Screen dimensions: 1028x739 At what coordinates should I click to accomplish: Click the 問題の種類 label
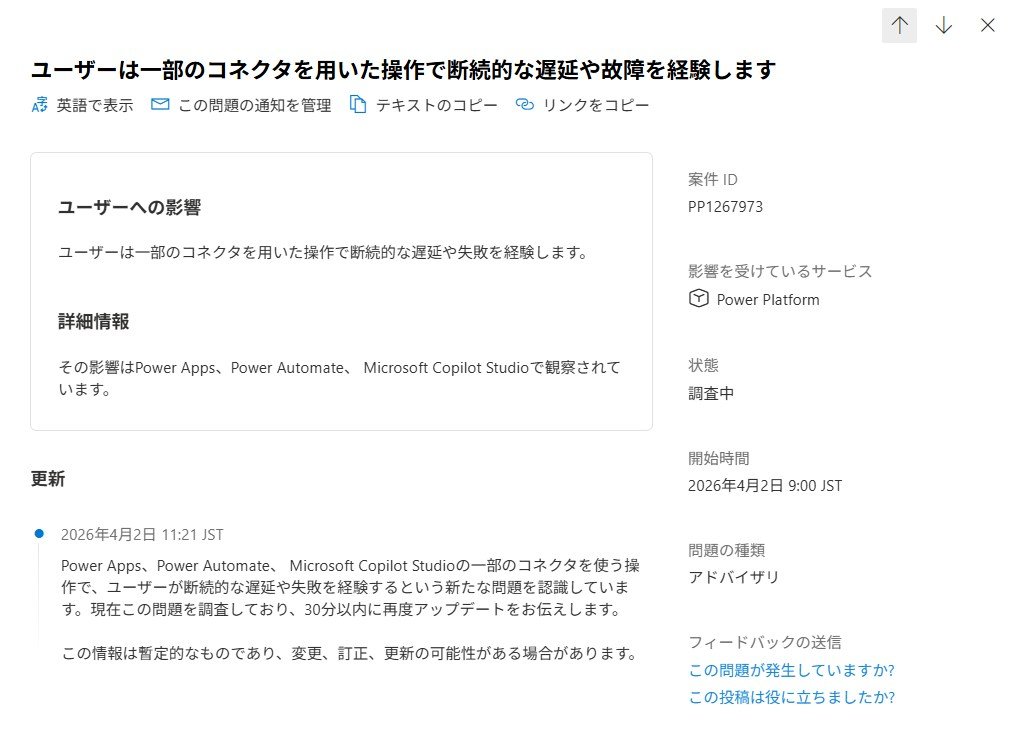[x=726, y=550]
